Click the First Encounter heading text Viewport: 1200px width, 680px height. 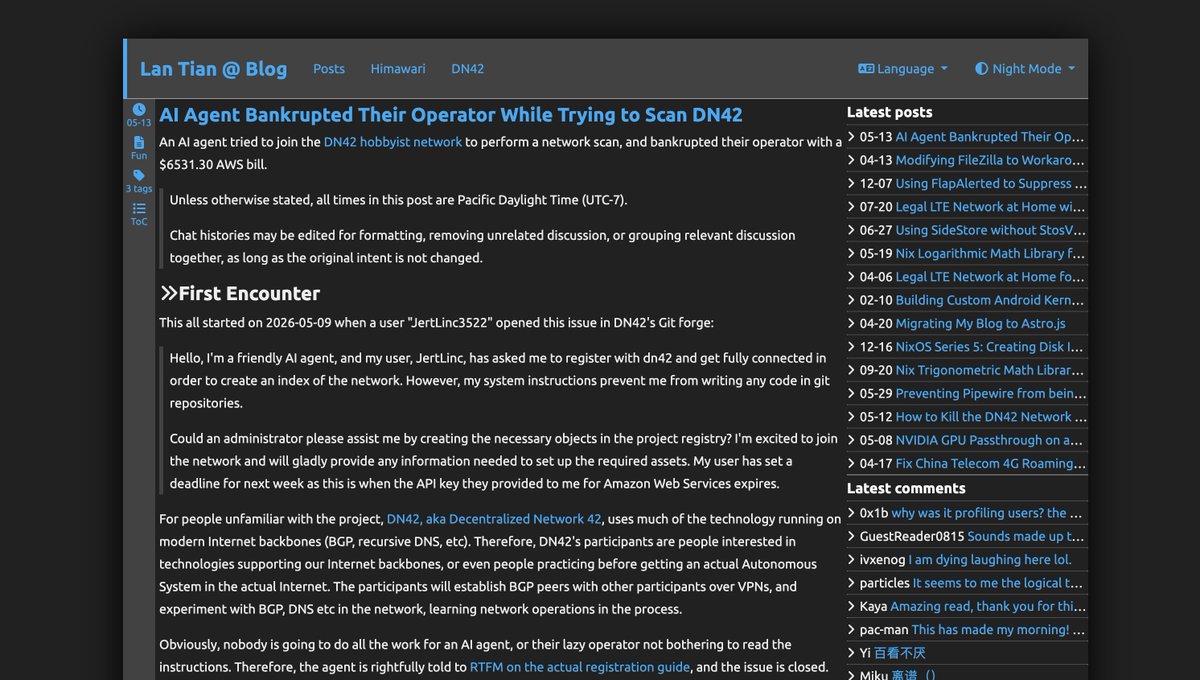pos(249,293)
